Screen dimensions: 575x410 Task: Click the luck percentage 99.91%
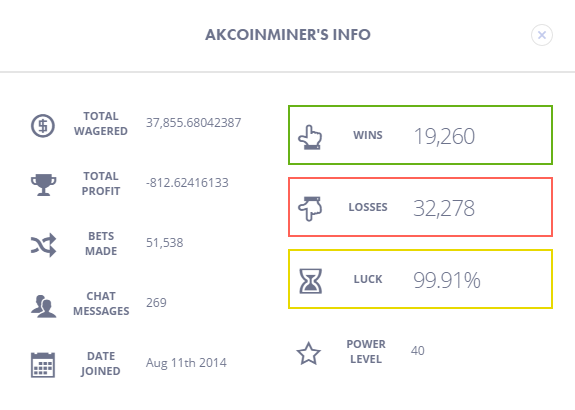(x=447, y=280)
